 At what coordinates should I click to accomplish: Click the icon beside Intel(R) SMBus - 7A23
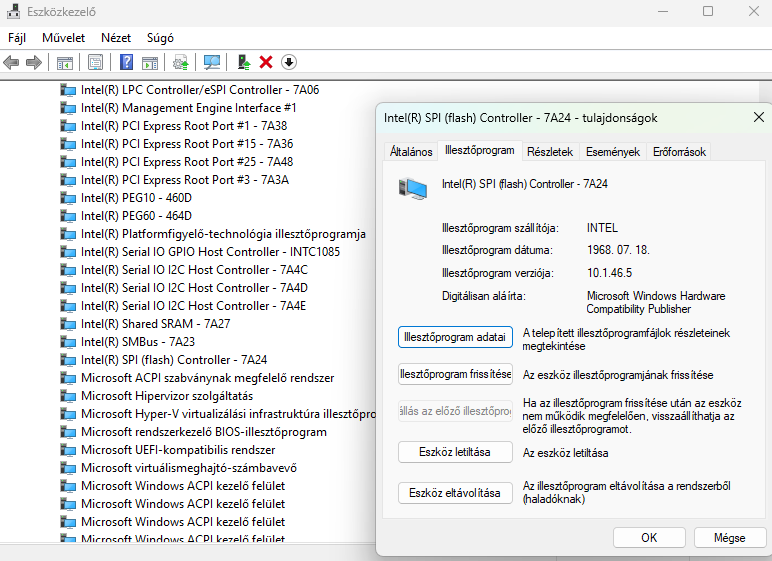[x=68, y=342]
